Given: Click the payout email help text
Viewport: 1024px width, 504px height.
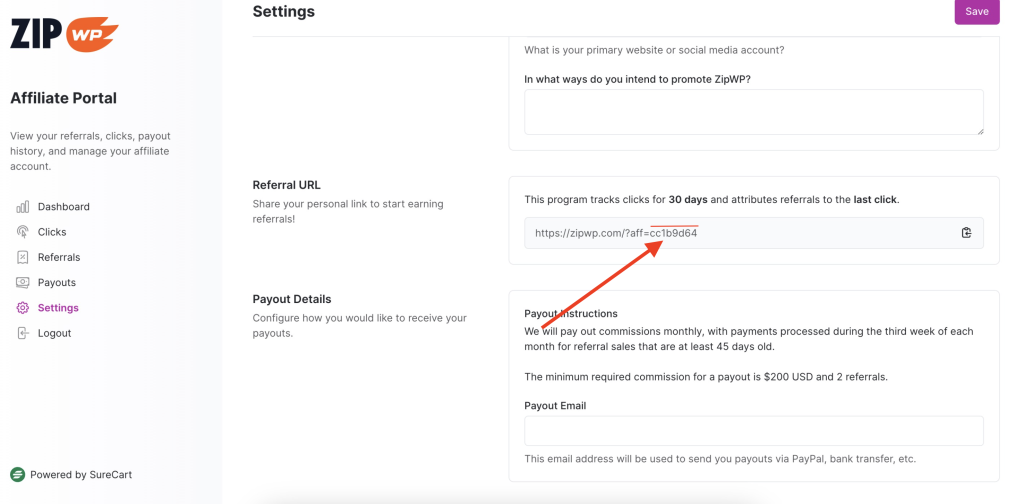Looking at the screenshot, I should [x=720, y=458].
